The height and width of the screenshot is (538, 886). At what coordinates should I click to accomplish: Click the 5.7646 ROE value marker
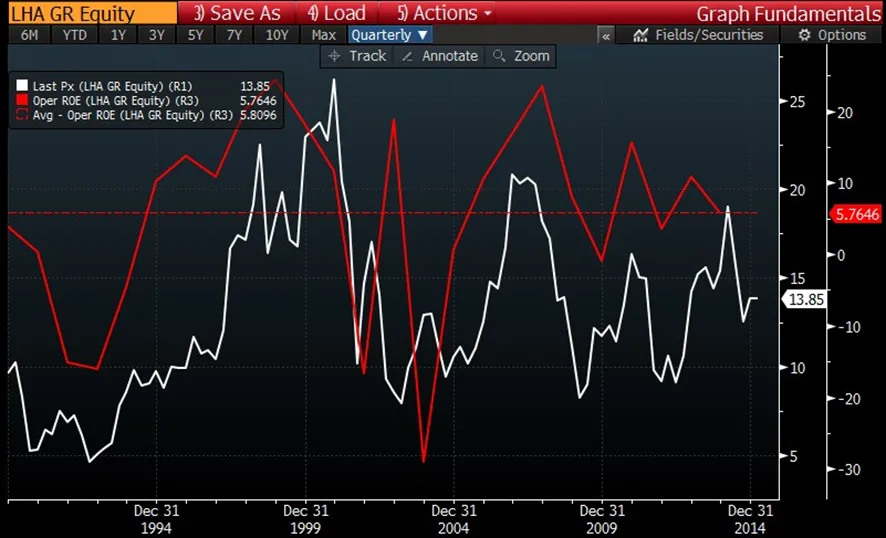[857, 213]
